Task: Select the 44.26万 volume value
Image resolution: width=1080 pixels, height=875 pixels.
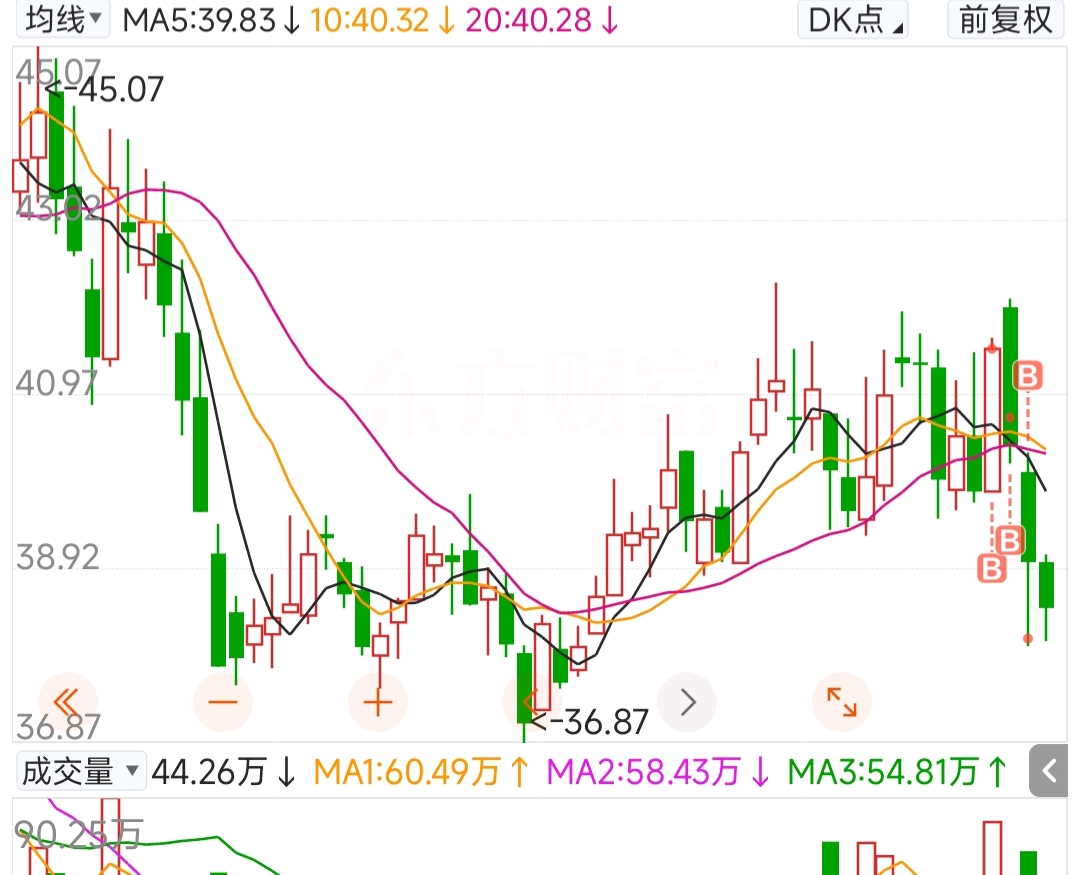Action: (224, 772)
